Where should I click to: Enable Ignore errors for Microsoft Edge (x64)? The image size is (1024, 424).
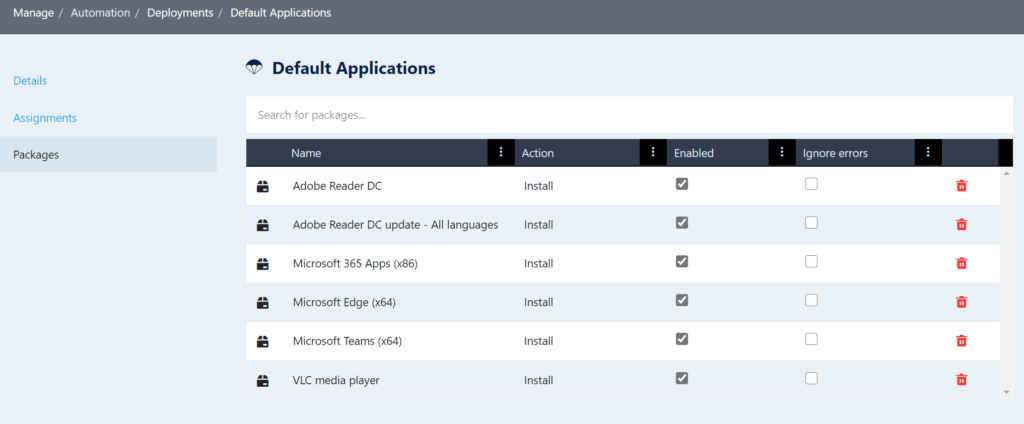click(x=811, y=300)
